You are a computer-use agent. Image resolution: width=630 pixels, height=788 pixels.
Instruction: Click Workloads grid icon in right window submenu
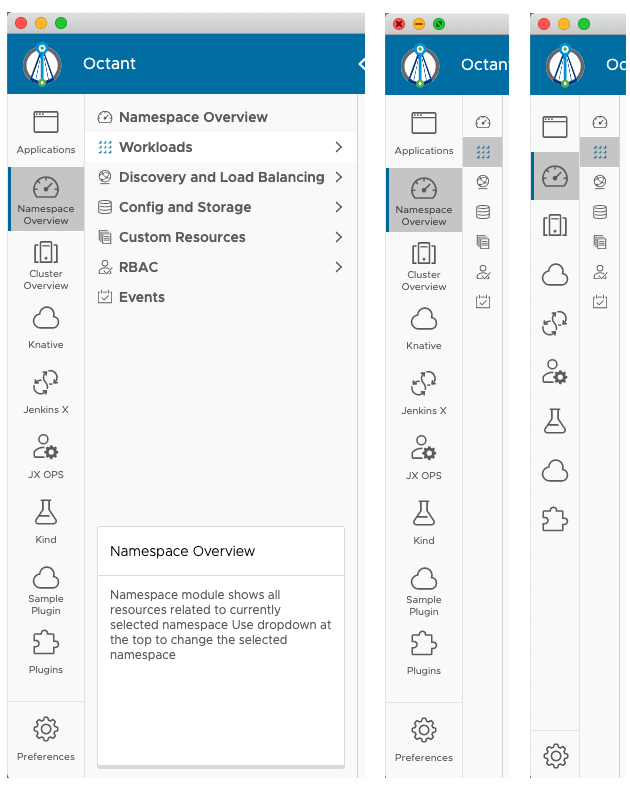(x=600, y=152)
